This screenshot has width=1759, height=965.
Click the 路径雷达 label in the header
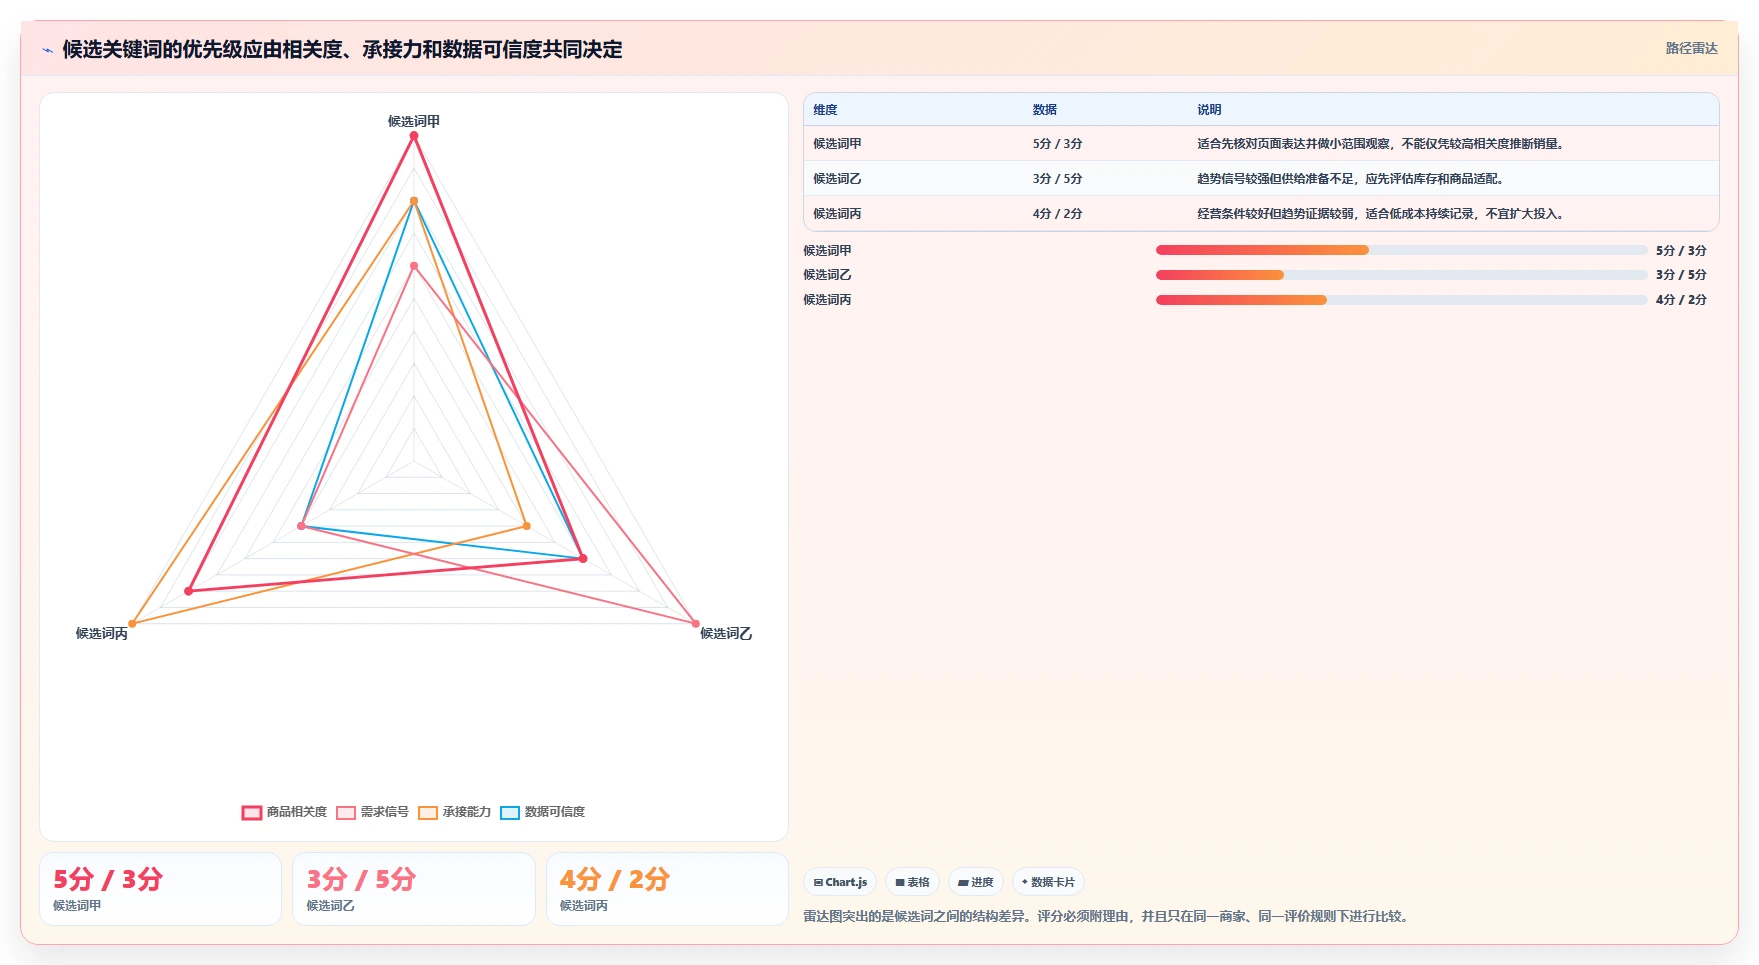click(1691, 48)
